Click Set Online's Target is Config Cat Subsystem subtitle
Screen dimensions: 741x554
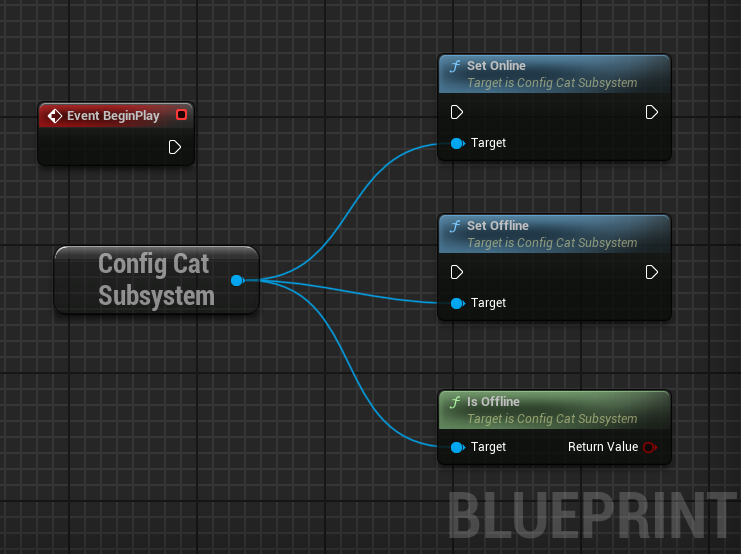pos(552,83)
